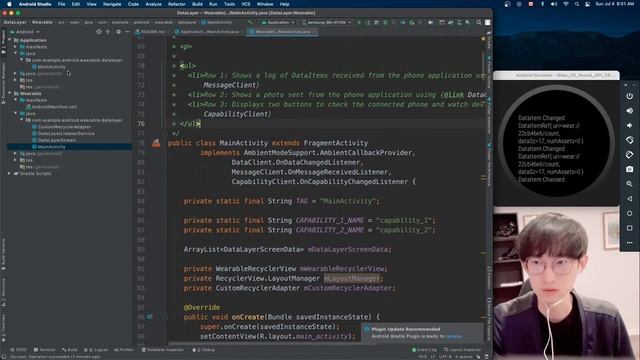This screenshot has width=640, height=360.
Task: Open the Logcat tool window
Action: (x=96, y=350)
